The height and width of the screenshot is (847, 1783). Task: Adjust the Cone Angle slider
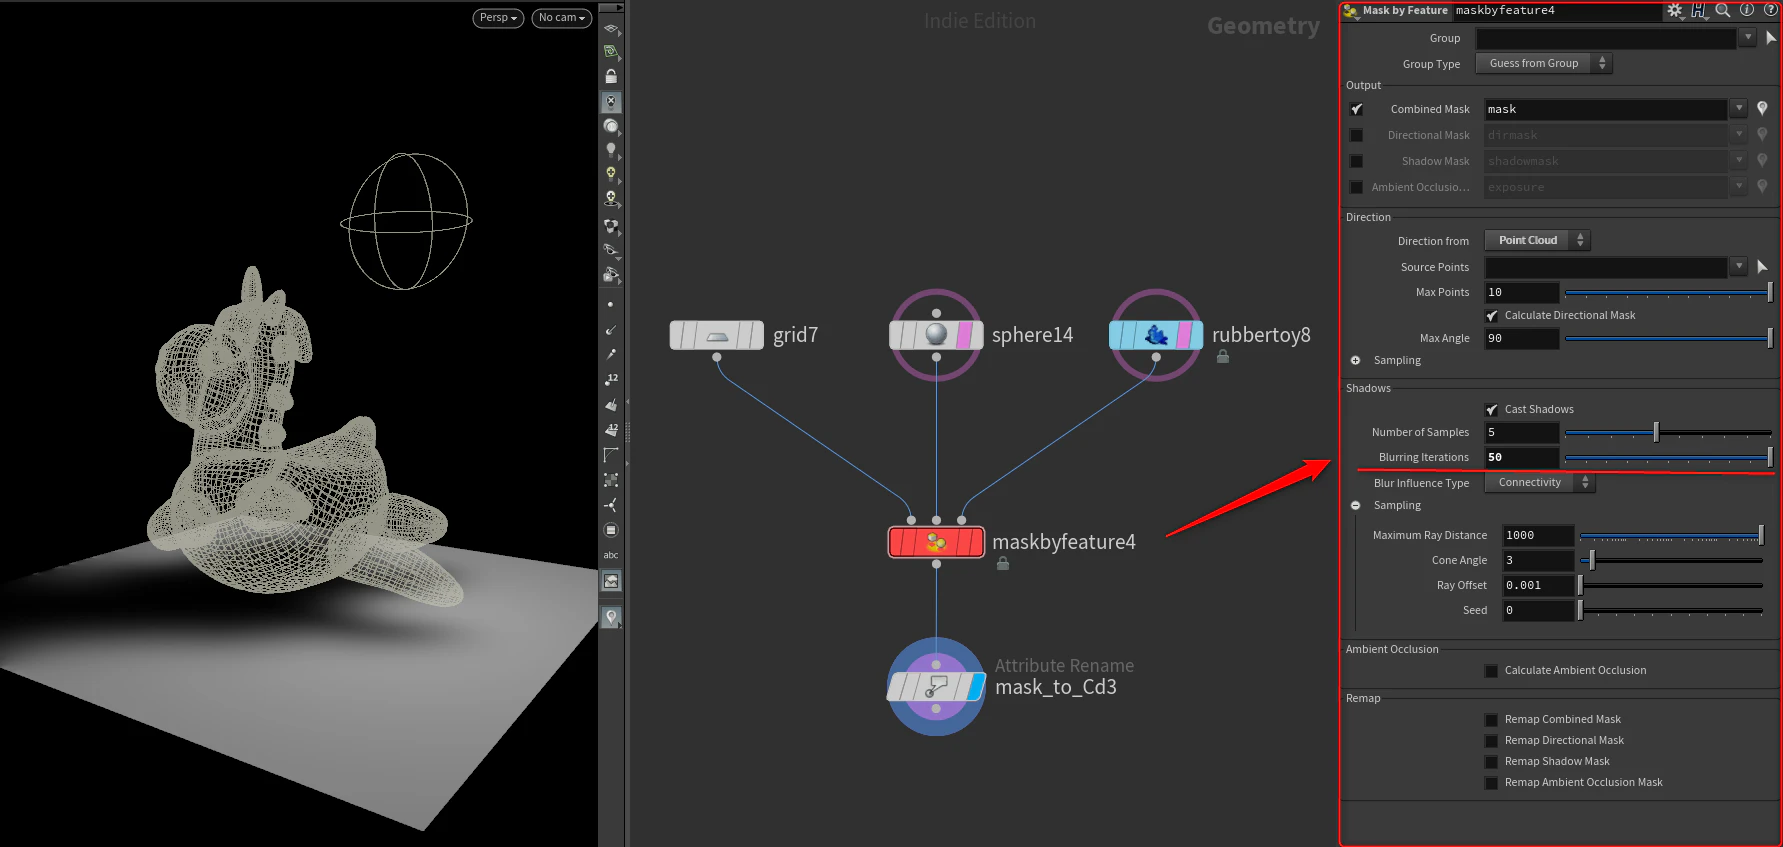pyautogui.click(x=1670, y=560)
